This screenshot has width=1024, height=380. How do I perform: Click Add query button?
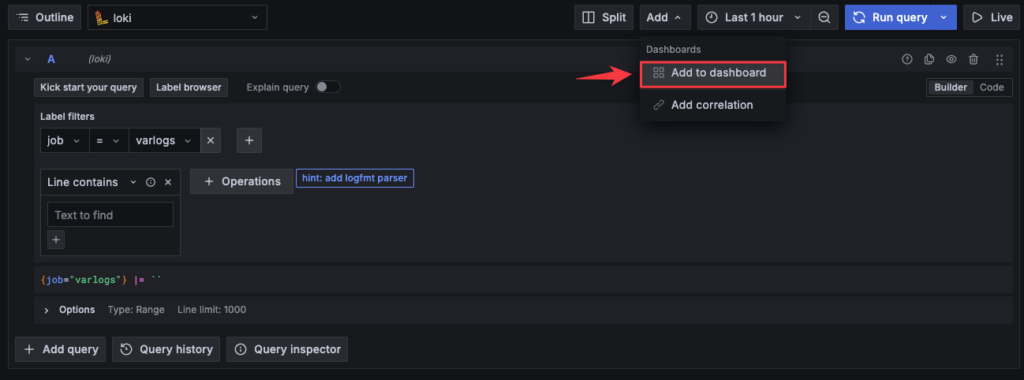[x=60, y=349]
